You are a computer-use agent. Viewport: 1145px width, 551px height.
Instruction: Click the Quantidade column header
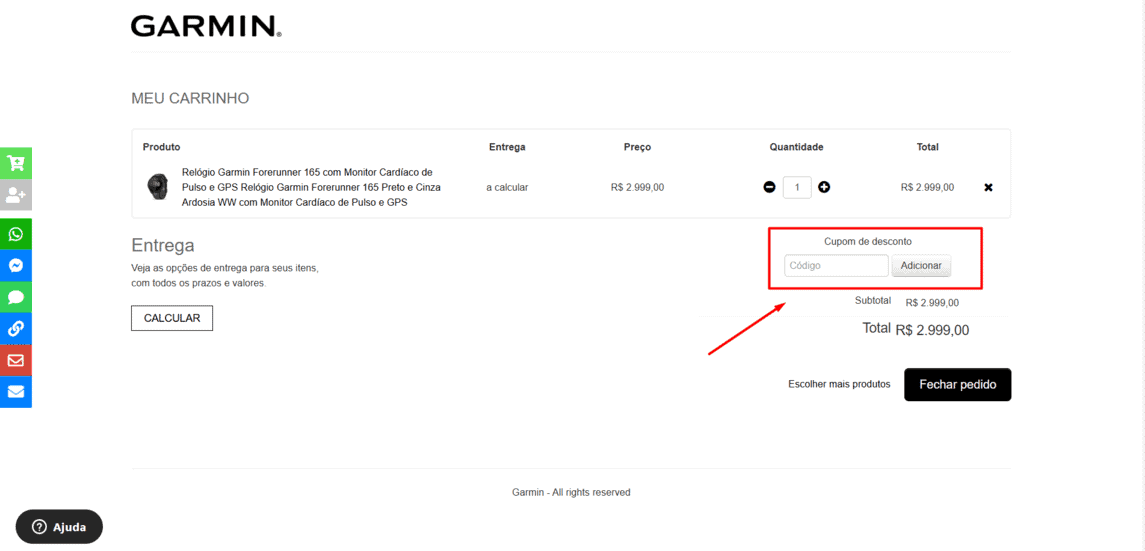[x=796, y=147]
